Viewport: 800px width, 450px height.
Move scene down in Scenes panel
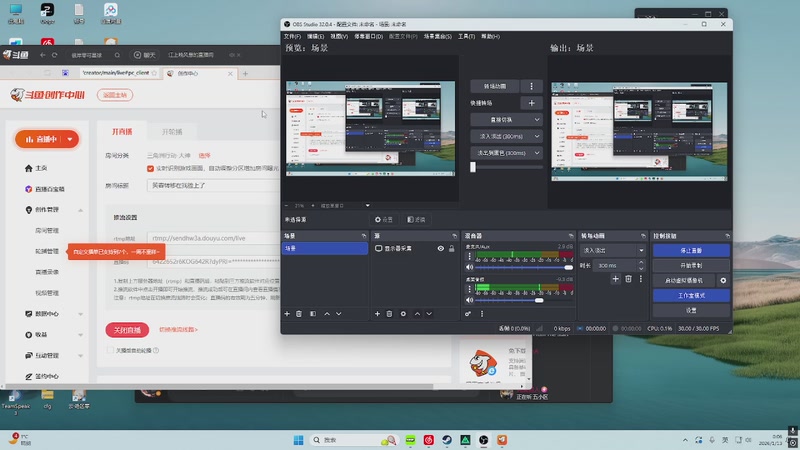[339, 314]
